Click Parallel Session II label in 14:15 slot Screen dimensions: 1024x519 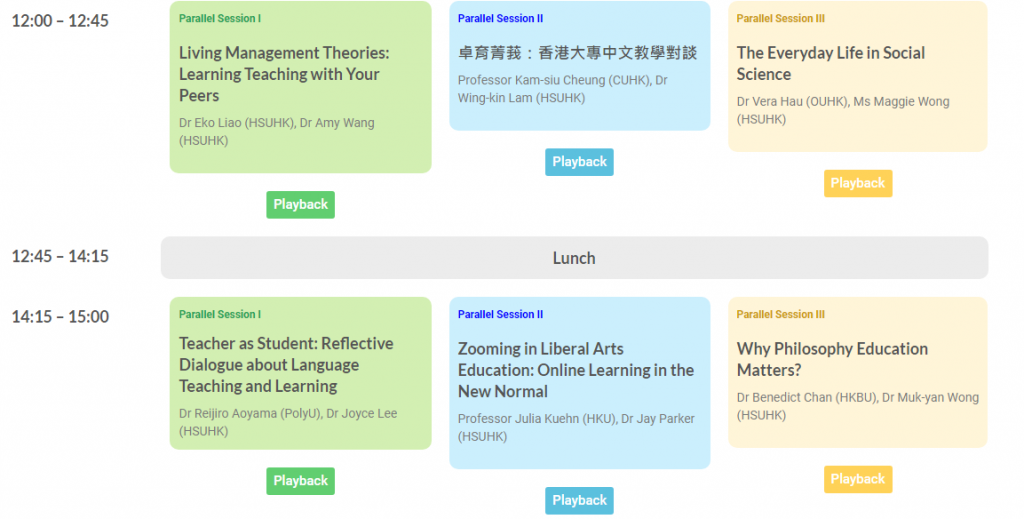coord(500,314)
